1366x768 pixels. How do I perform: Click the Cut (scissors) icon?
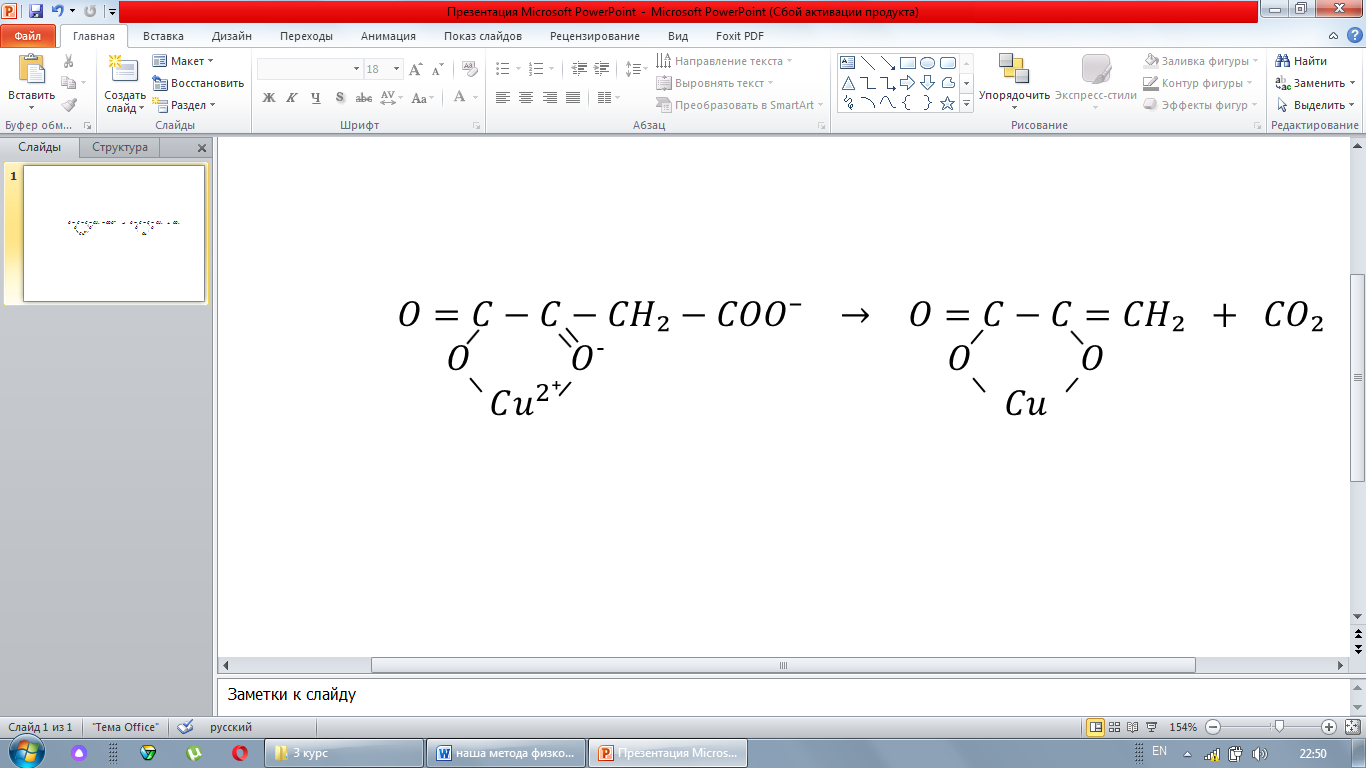coord(69,62)
